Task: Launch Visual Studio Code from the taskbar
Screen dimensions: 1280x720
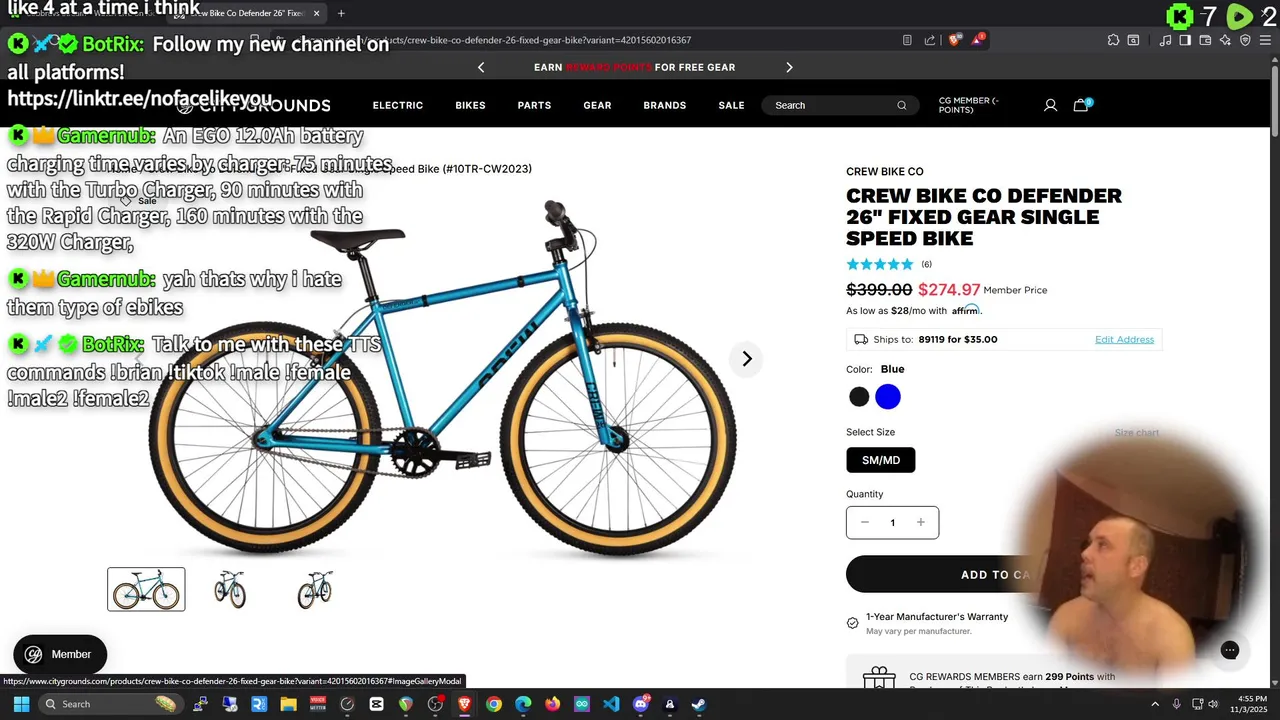Action: click(x=611, y=704)
